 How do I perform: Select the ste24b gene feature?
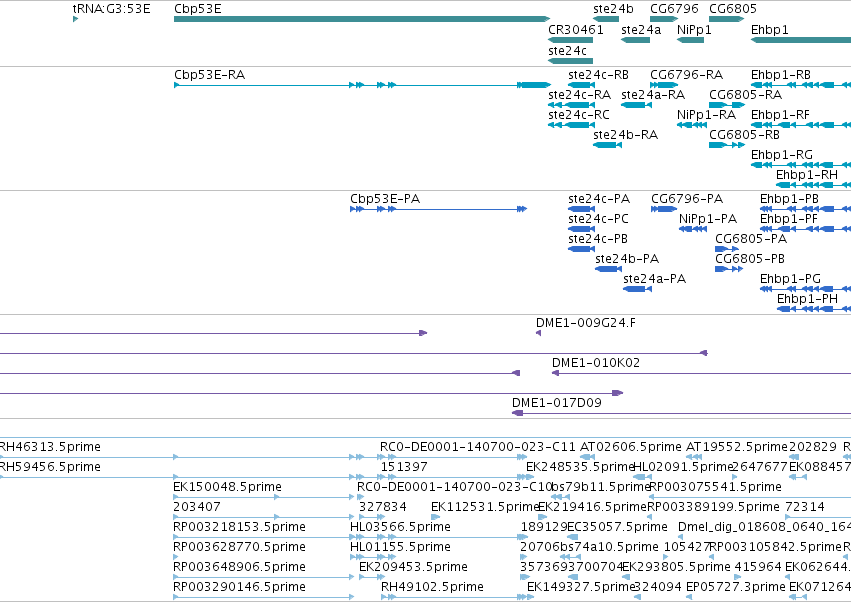[x=606, y=19]
